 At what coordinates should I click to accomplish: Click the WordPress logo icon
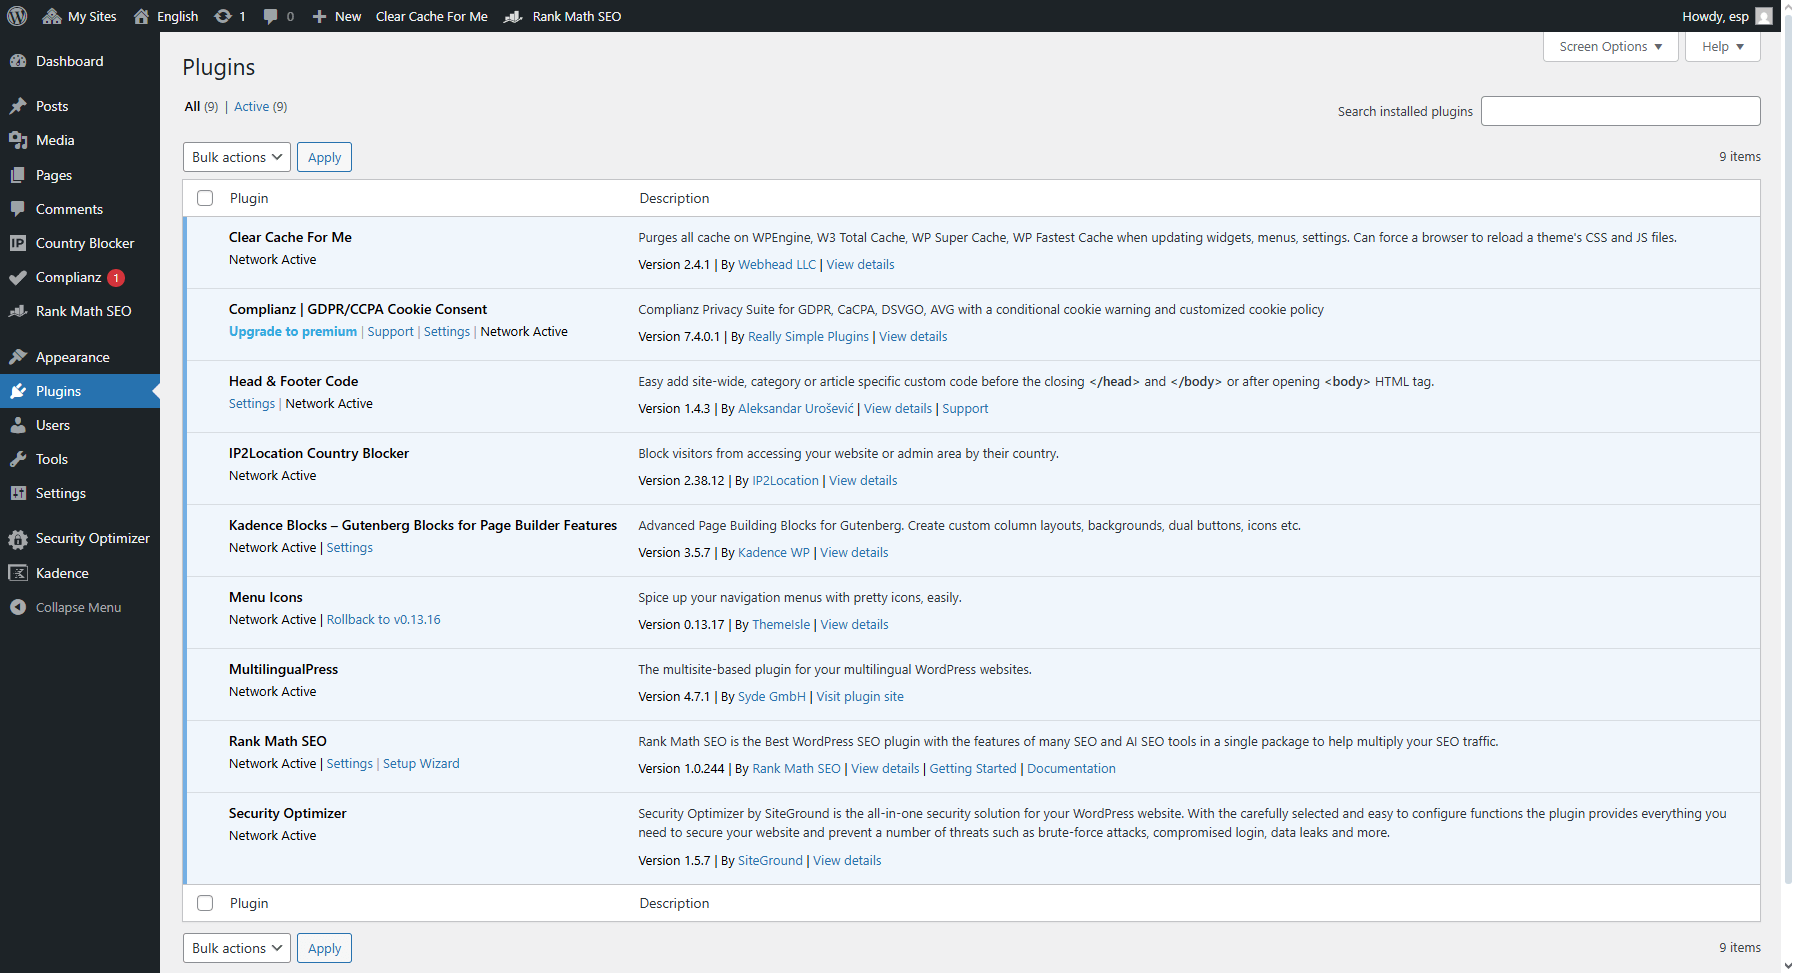point(17,16)
